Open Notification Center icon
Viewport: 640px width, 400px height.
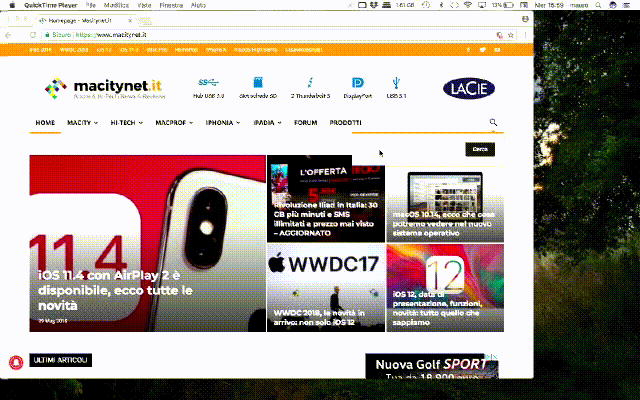click(626, 5)
